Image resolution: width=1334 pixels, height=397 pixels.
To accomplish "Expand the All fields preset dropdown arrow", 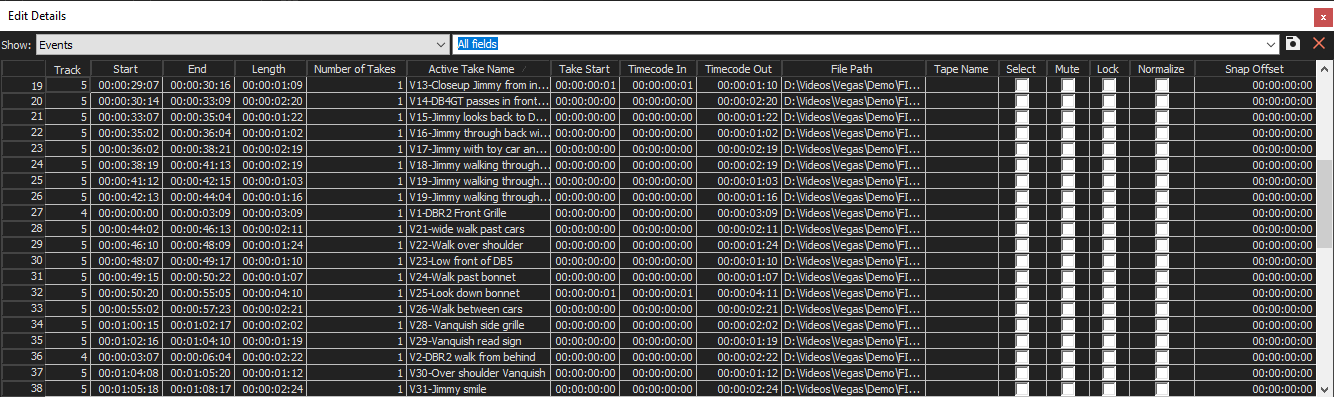I will pyautogui.click(x=1271, y=44).
